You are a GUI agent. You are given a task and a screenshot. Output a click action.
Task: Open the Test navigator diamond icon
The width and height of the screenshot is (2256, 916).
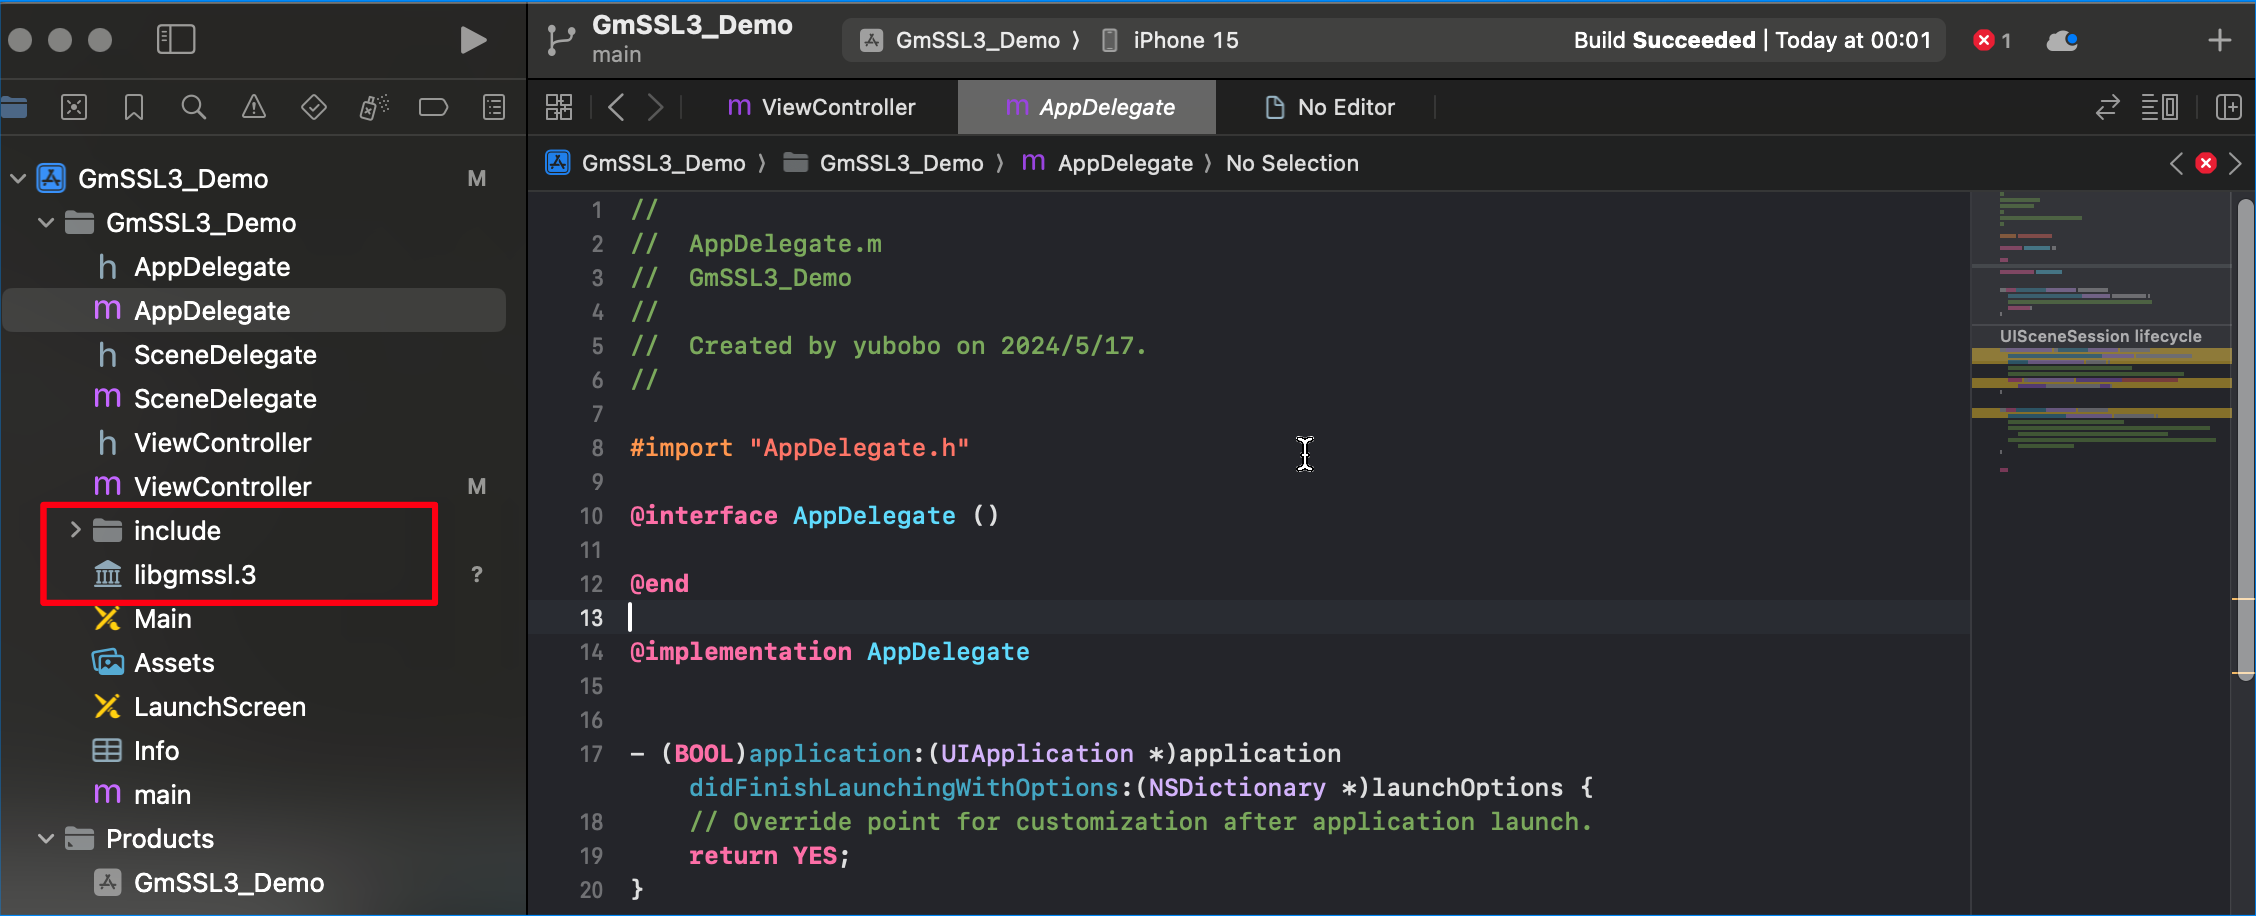314,107
